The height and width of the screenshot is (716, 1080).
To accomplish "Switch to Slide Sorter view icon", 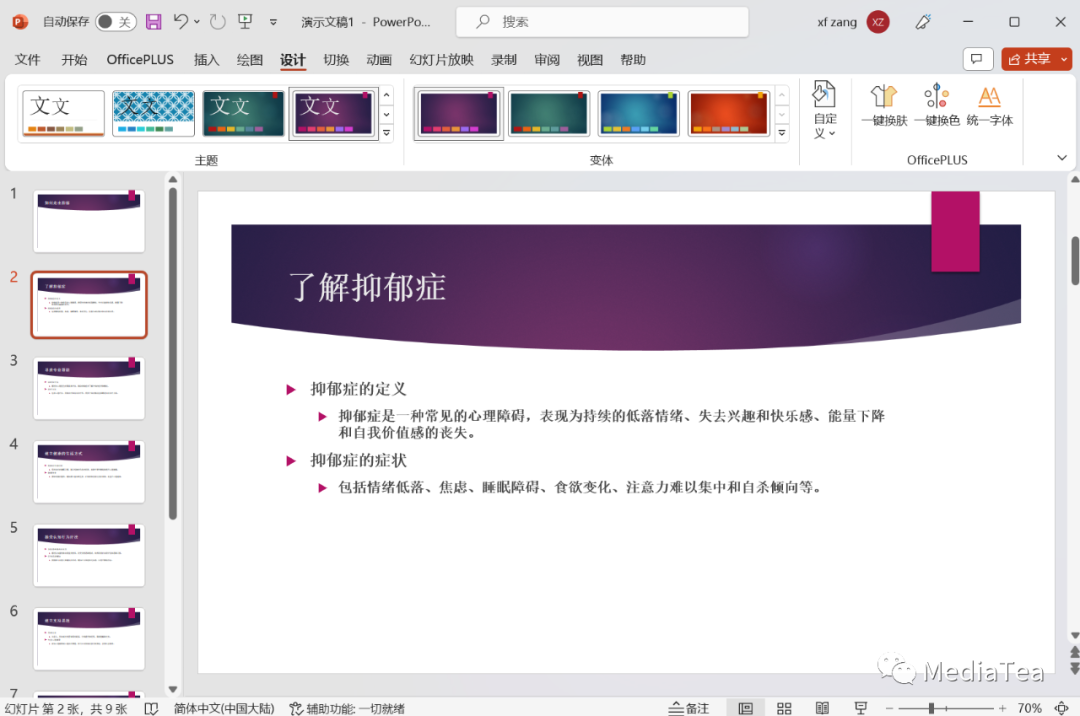I will (x=784, y=708).
